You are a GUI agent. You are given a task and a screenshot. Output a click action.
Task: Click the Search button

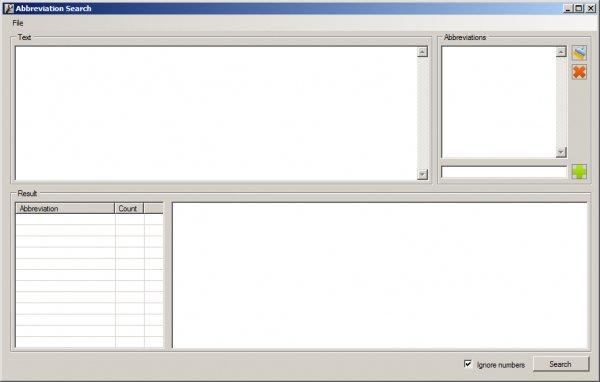tap(561, 364)
